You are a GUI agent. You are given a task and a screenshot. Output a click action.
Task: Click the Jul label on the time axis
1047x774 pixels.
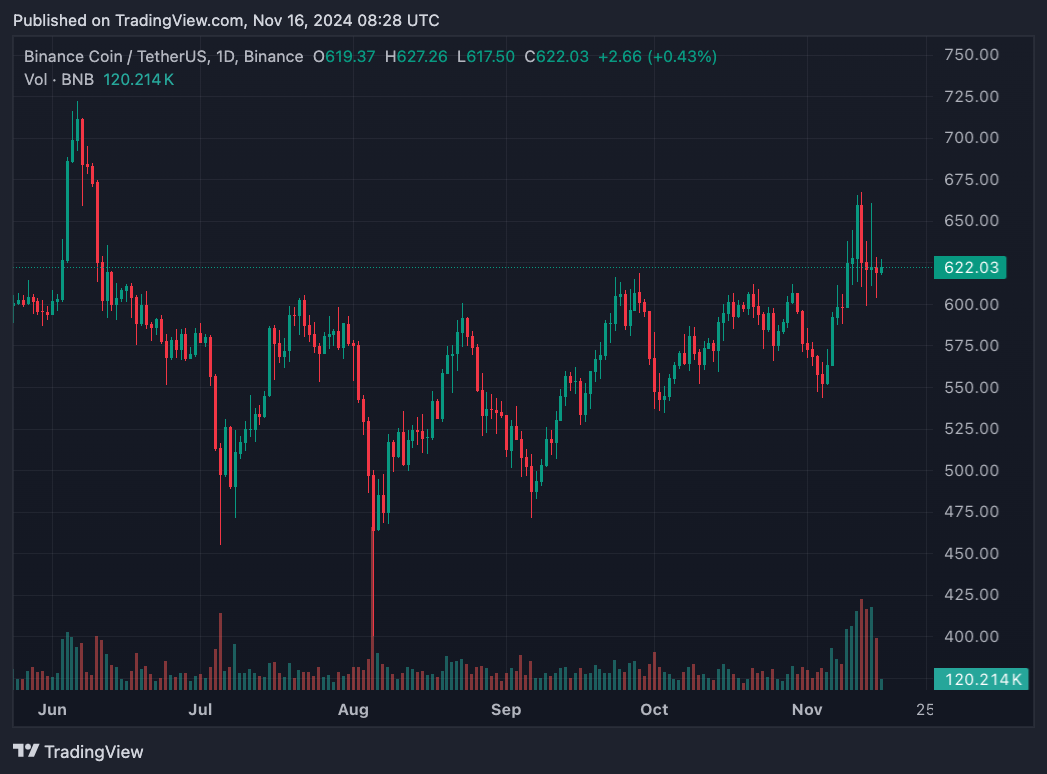[200, 710]
